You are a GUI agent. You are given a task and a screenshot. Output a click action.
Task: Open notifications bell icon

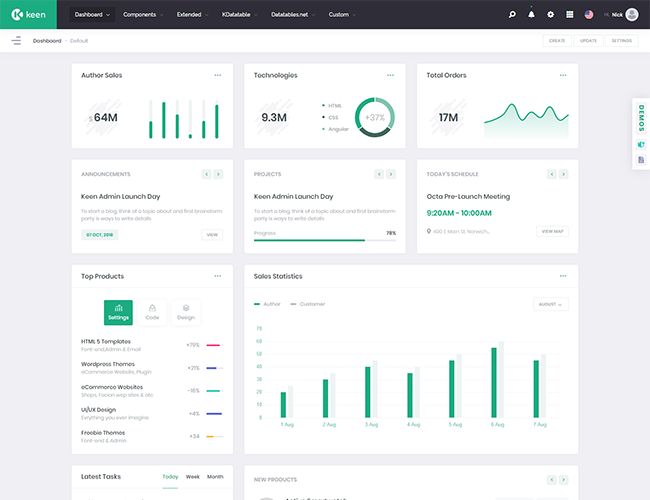pyautogui.click(x=531, y=15)
